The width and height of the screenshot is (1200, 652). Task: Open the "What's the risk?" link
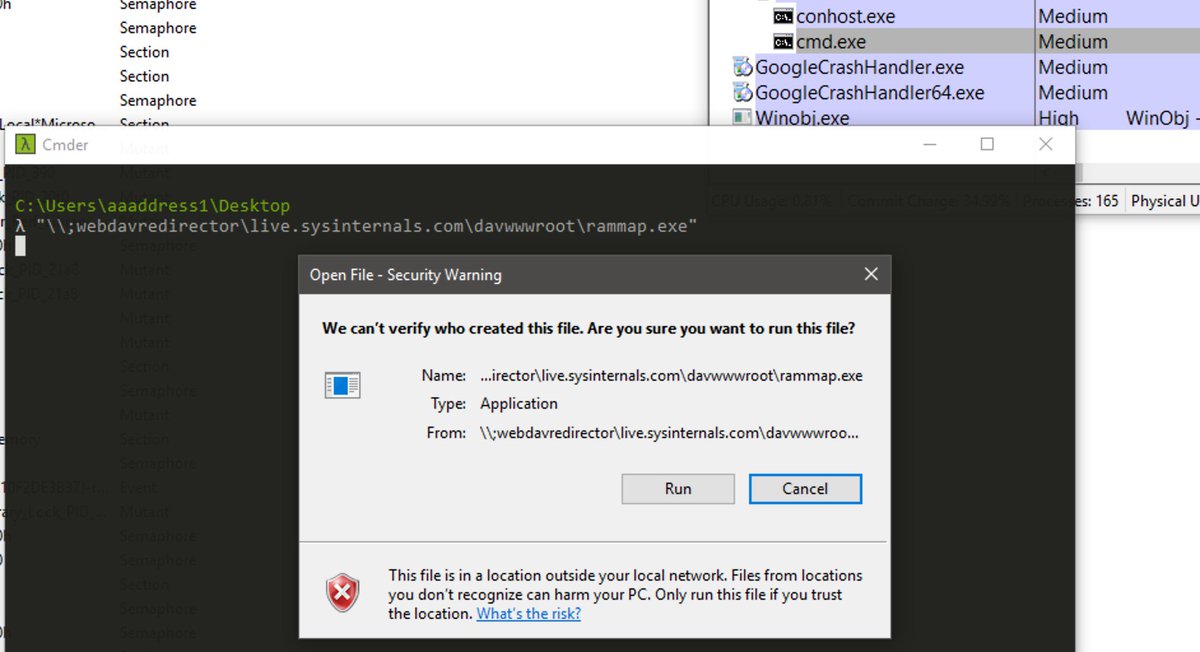point(528,614)
